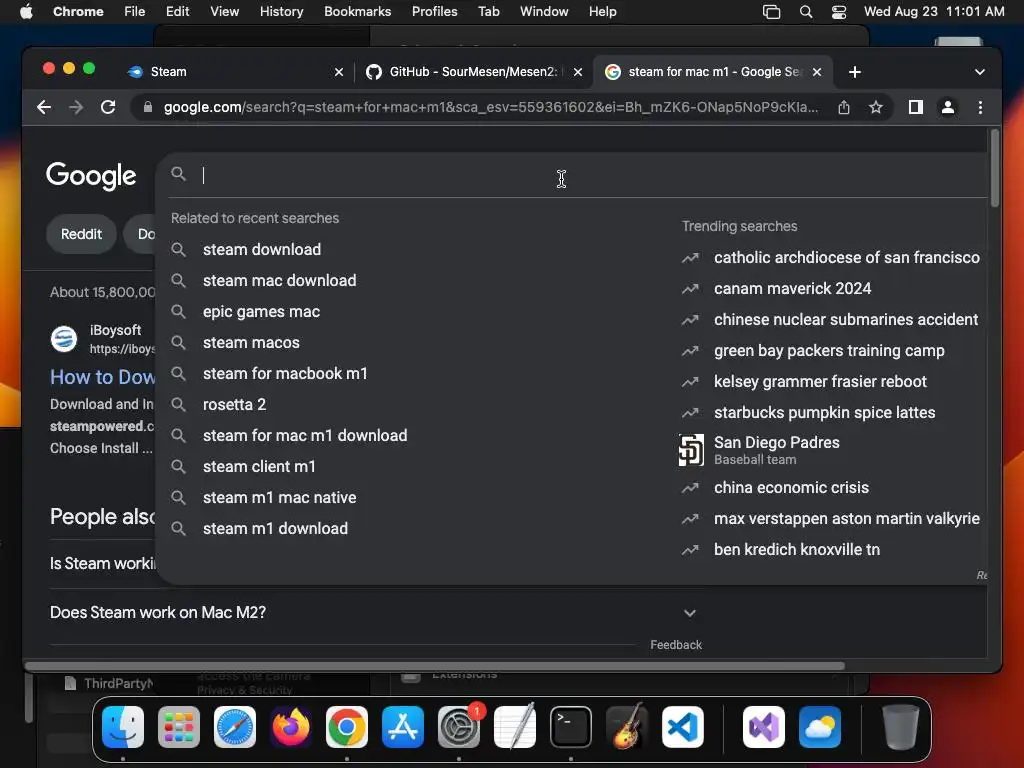Click the share page icon
The width and height of the screenshot is (1024, 768).
(844, 107)
